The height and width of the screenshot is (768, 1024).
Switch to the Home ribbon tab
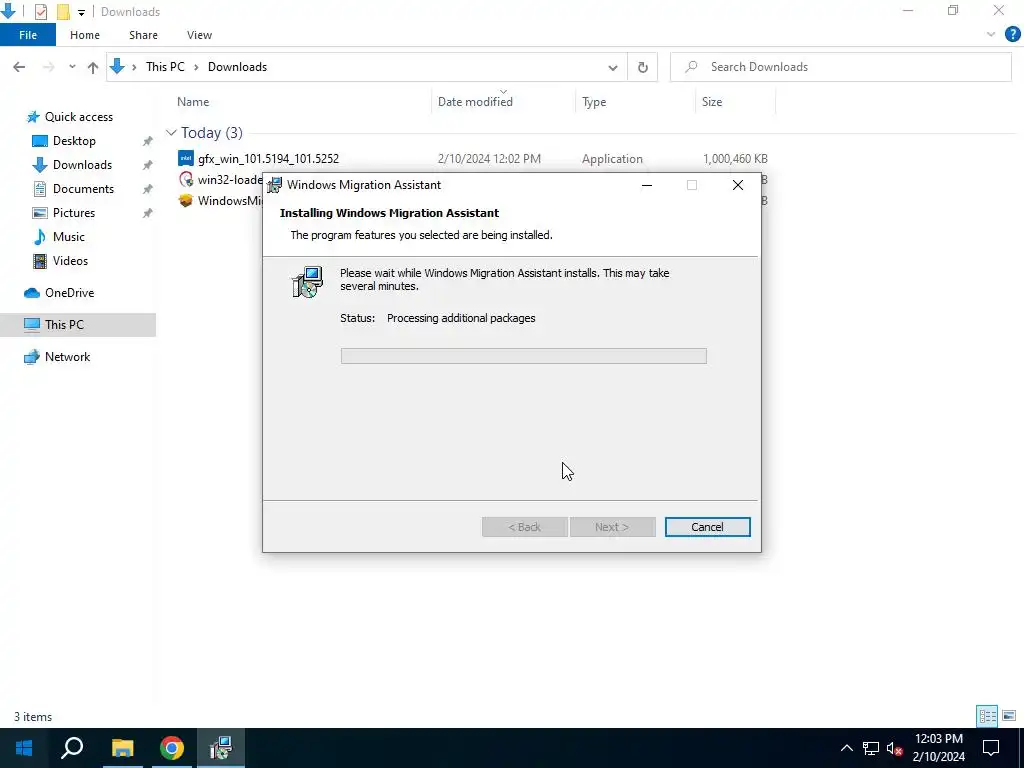[x=85, y=35]
